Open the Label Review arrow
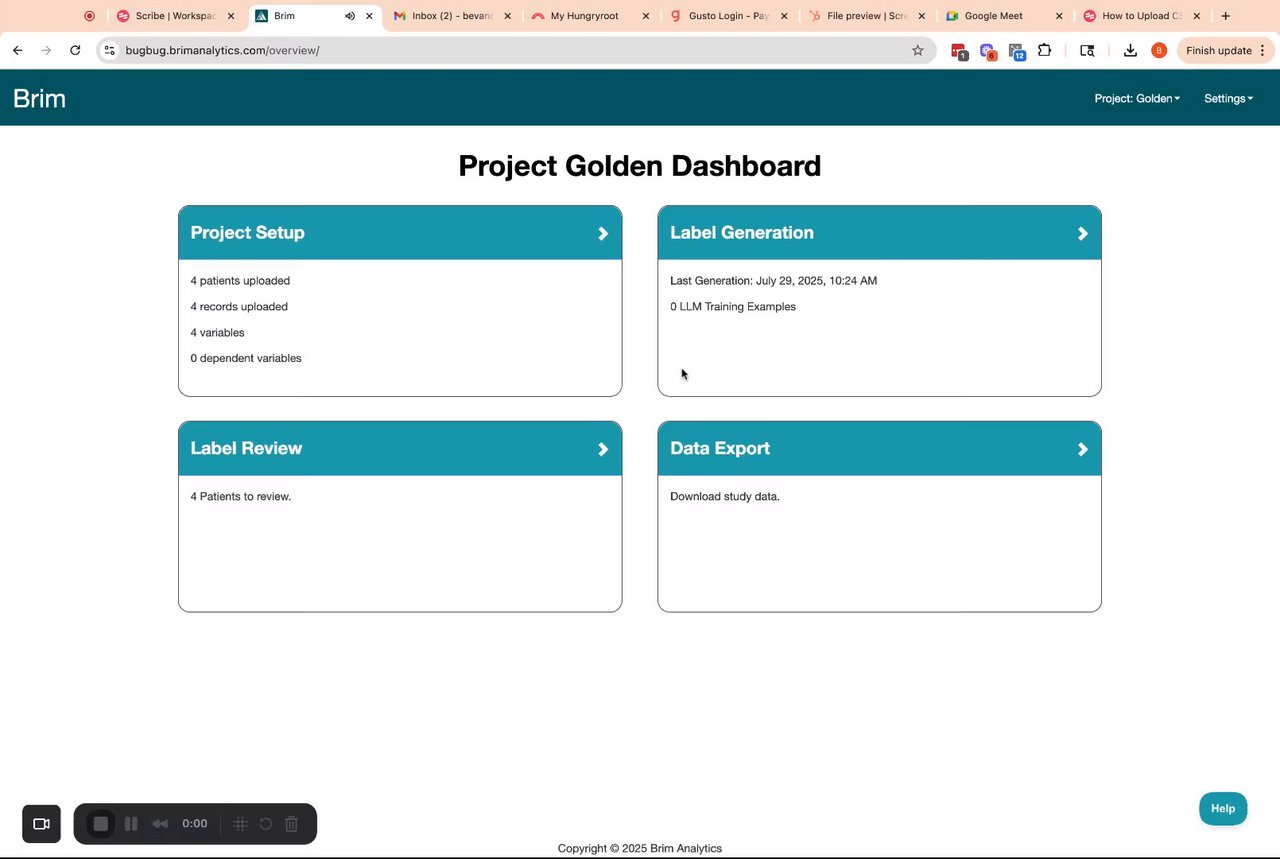This screenshot has width=1280, height=859. coord(603,449)
